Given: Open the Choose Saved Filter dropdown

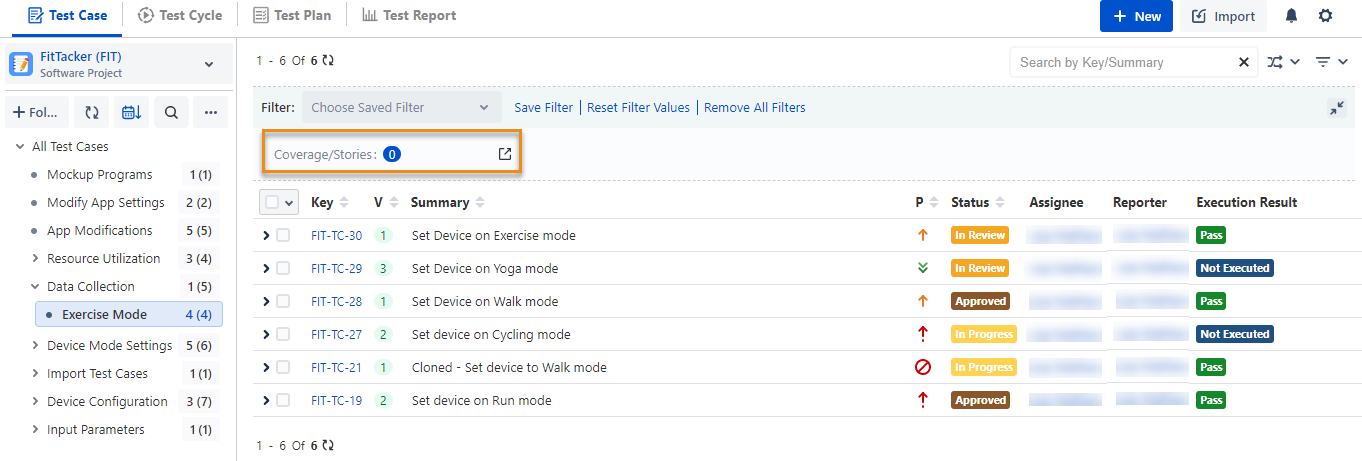Looking at the screenshot, I should [x=400, y=107].
